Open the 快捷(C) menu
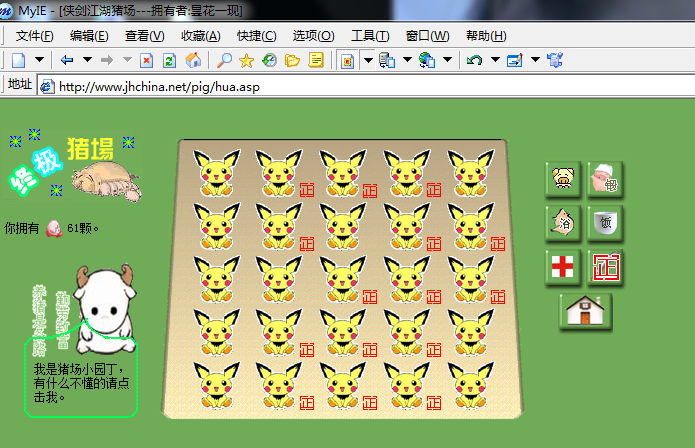The image size is (695, 448). [257, 36]
